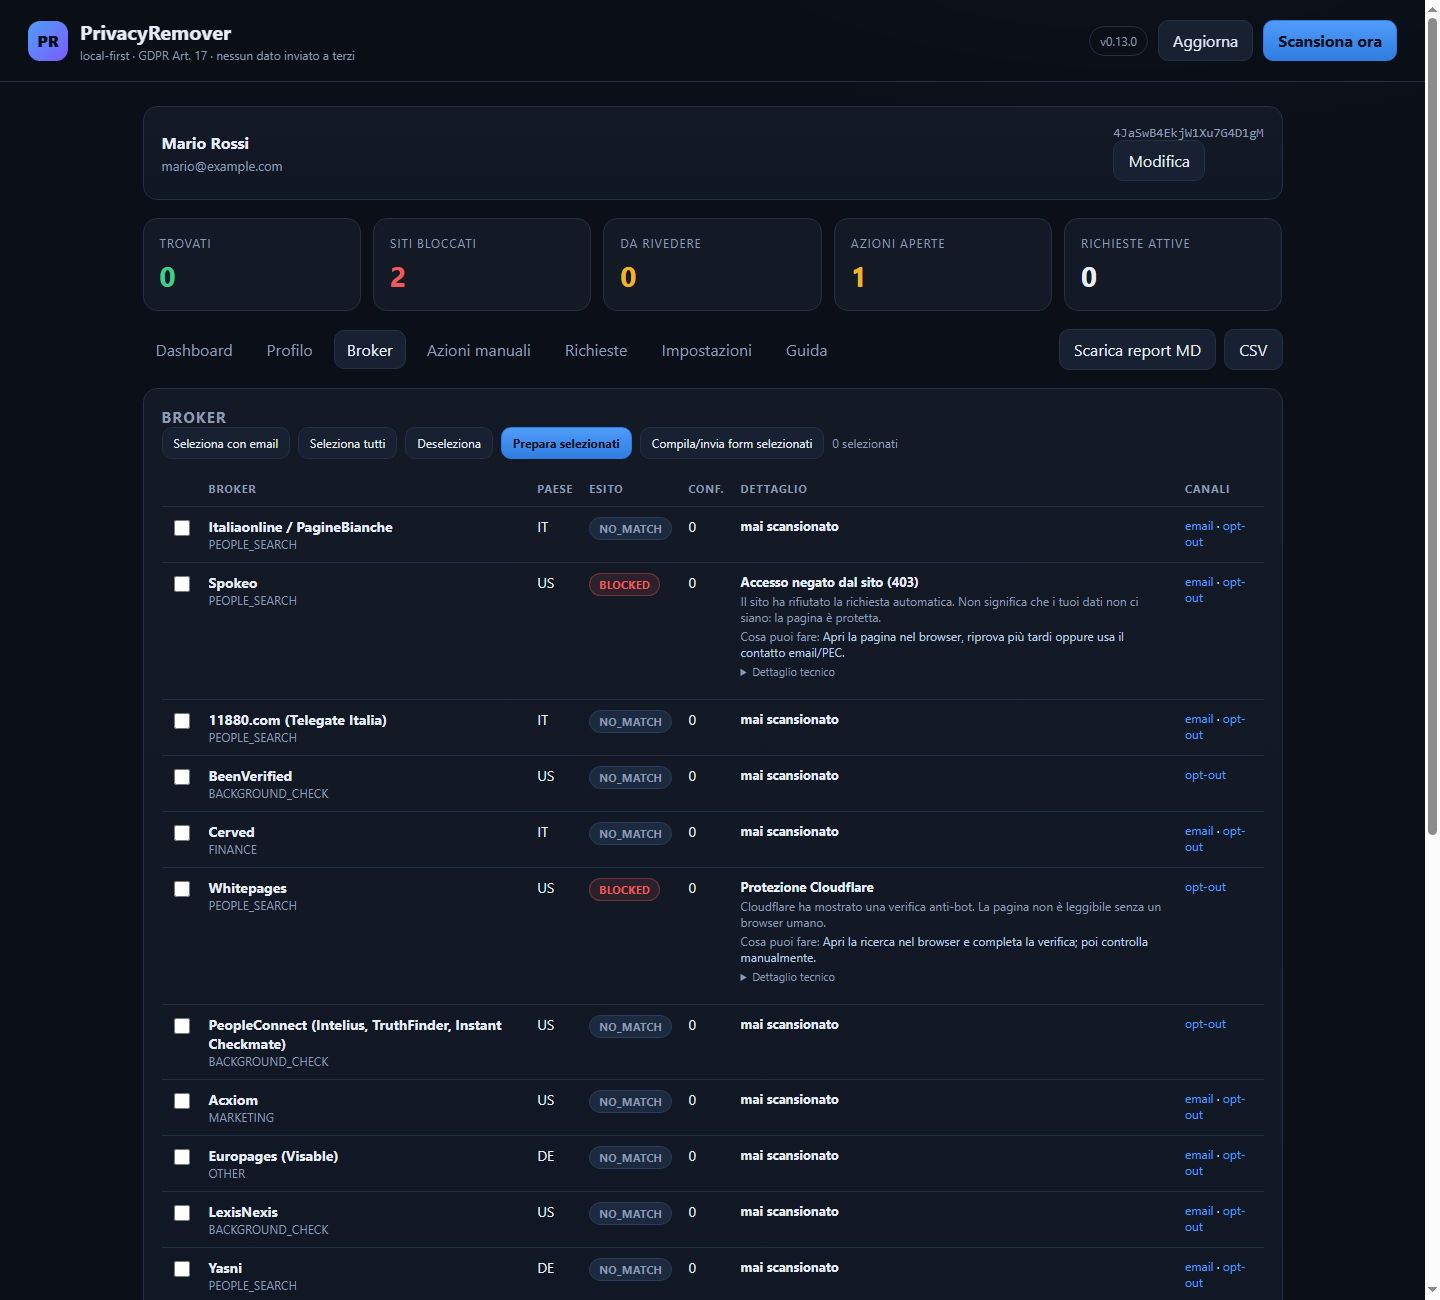
Task: Click the Azioni aperte stat card
Action: point(943,264)
